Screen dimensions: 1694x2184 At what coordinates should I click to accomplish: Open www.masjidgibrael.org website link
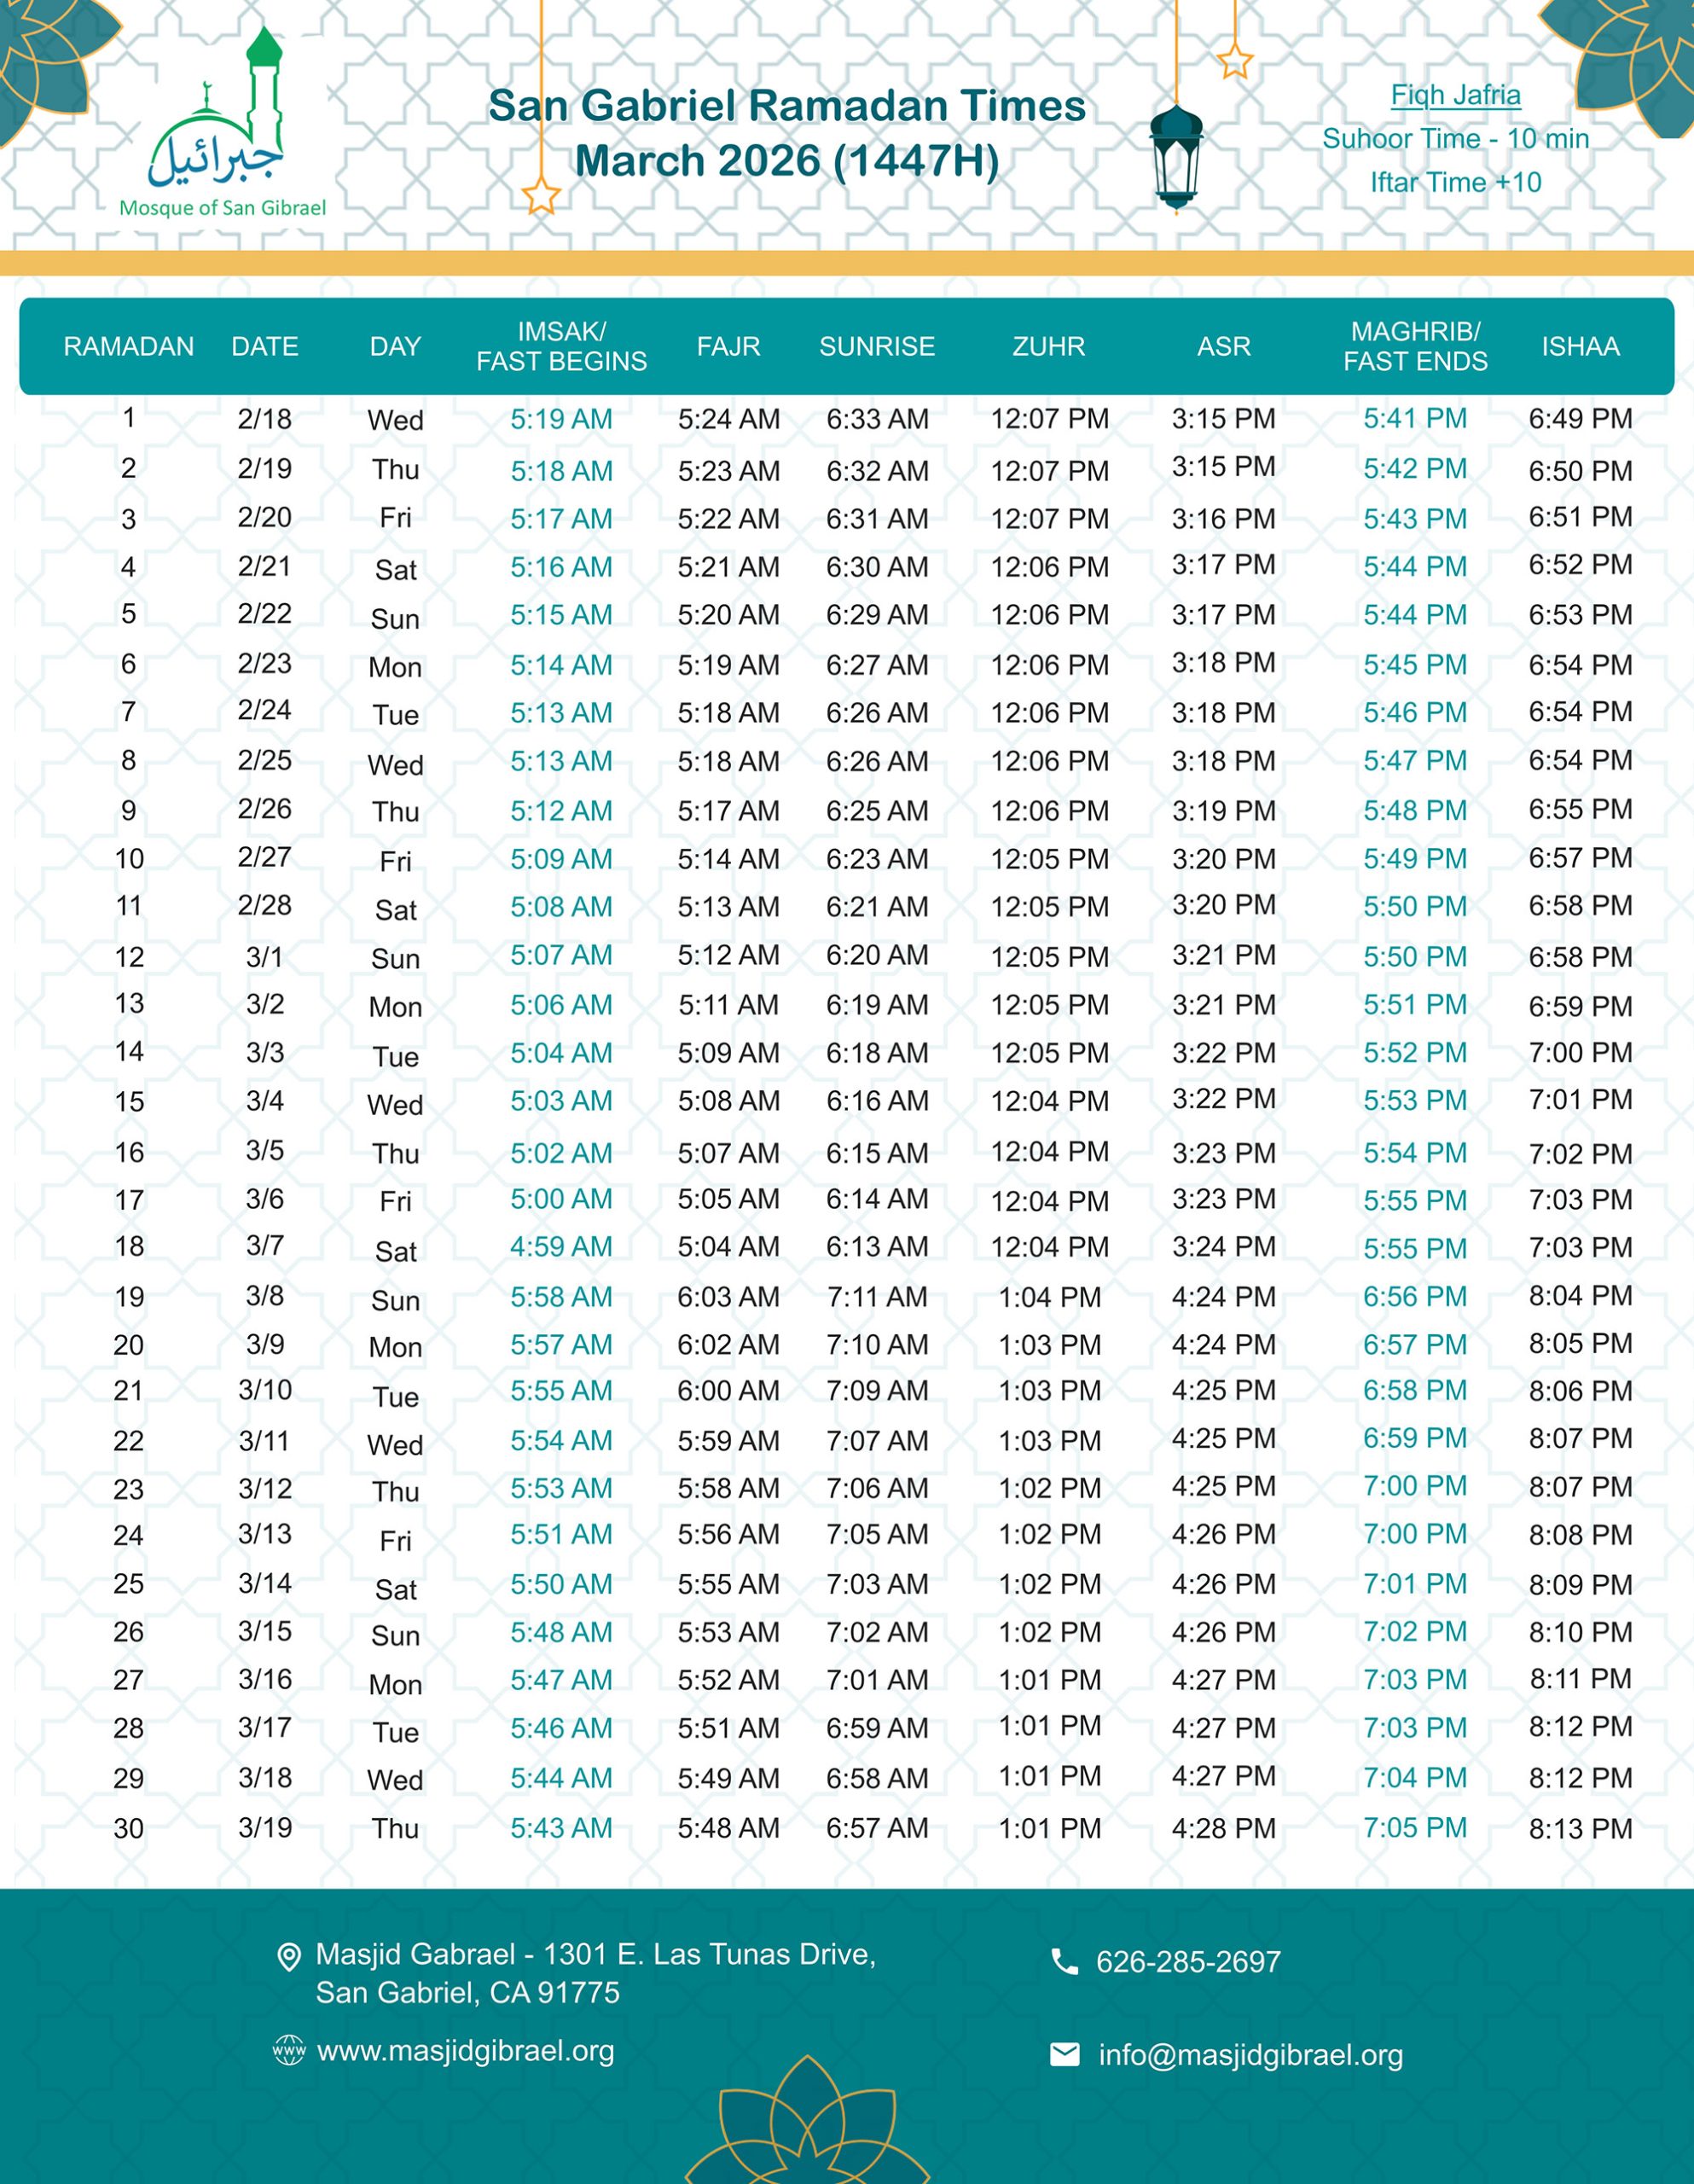(x=465, y=2051)
